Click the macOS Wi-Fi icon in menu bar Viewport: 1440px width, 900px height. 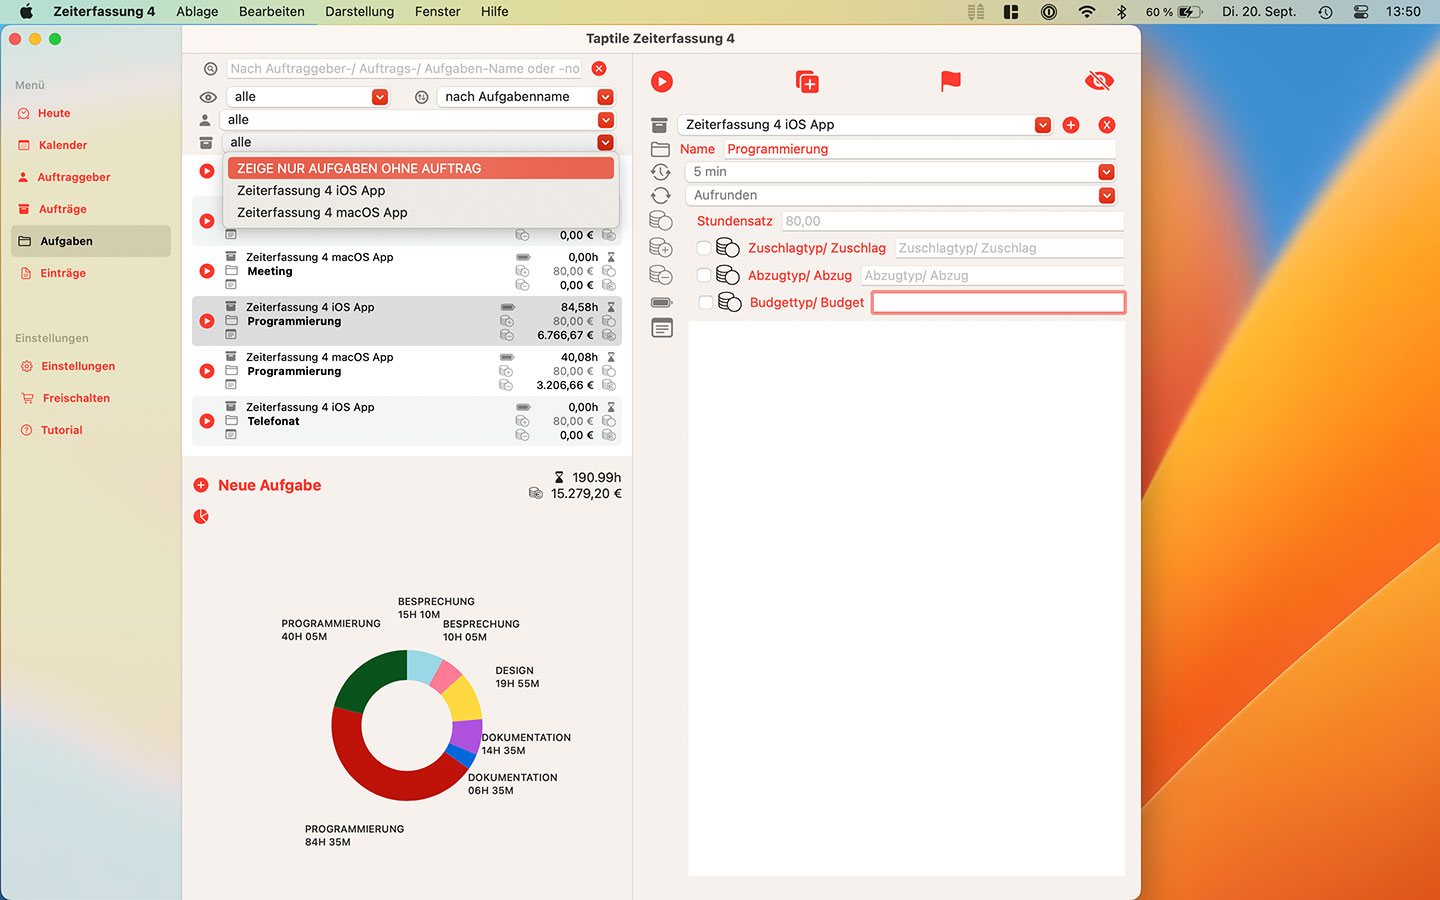click(1086, 12)
